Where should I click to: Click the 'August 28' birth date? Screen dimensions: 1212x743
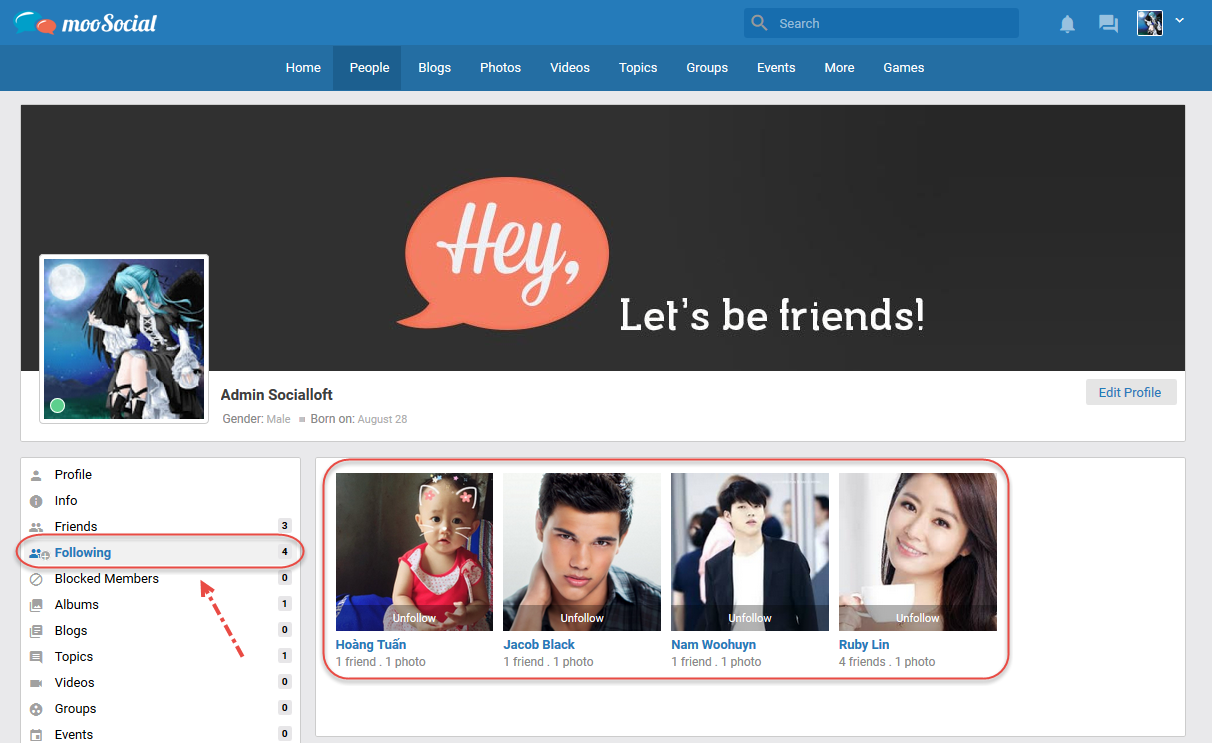coord(382,419)
